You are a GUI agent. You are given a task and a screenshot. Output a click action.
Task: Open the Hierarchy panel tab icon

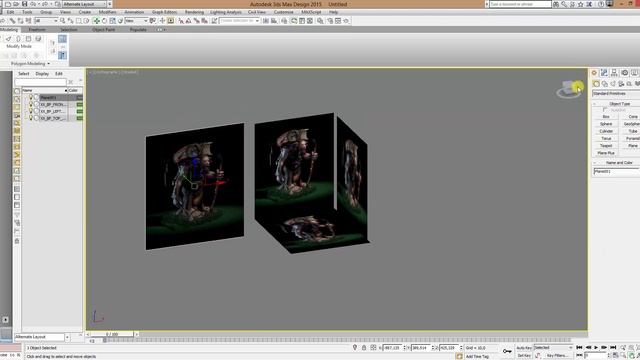coord(614,73)
